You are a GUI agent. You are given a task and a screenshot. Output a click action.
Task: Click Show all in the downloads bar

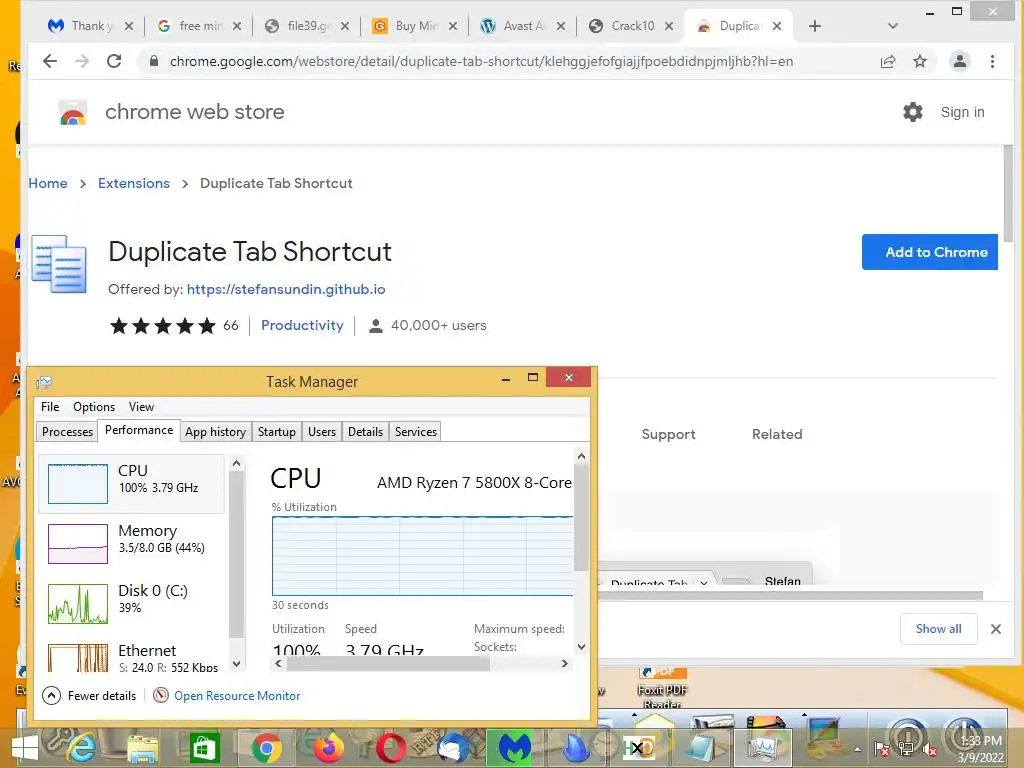(938, 629)
